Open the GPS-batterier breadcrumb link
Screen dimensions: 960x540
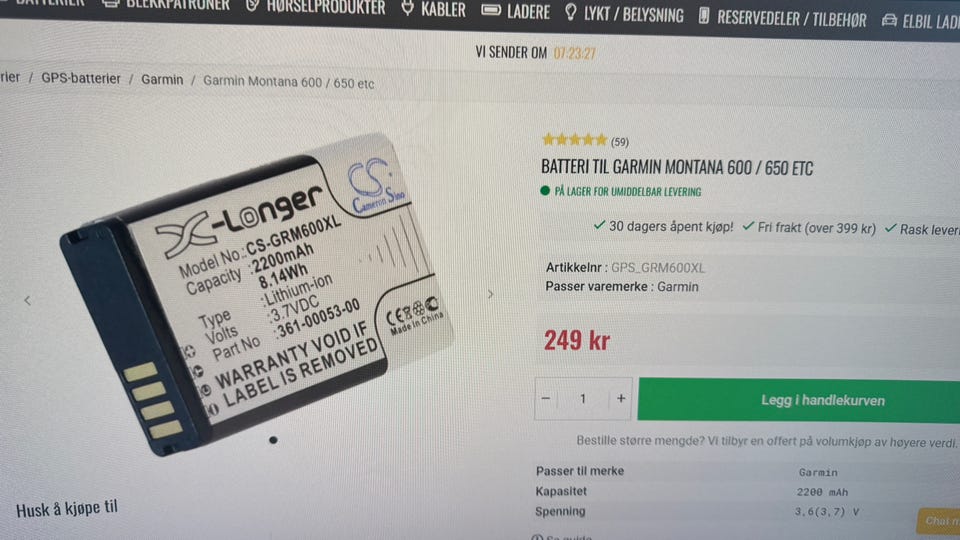(x=81, y=79)
